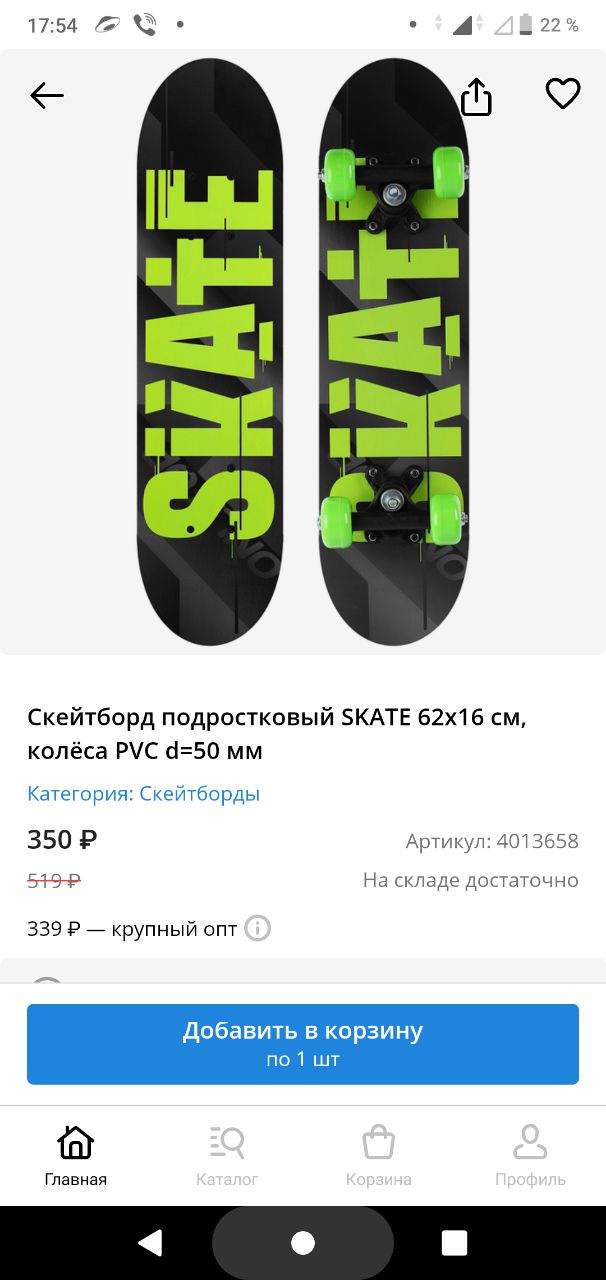Open info icon next to крупный опт
606x1280 pixels.
coord(257,928)
